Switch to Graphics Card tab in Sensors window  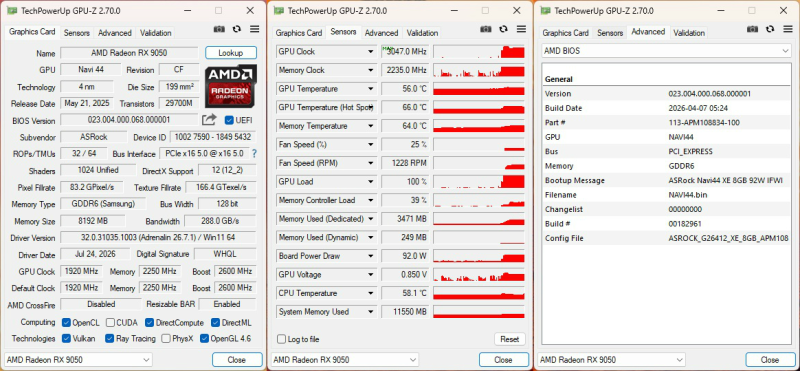coord(299,33)
